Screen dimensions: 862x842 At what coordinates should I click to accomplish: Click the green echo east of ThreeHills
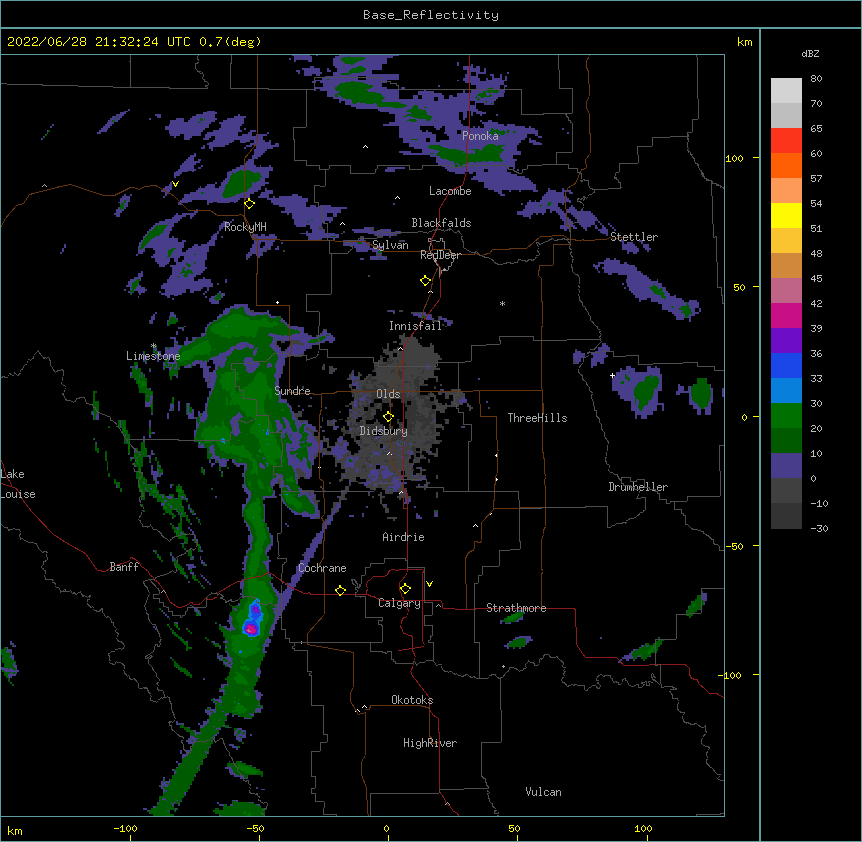646,390
